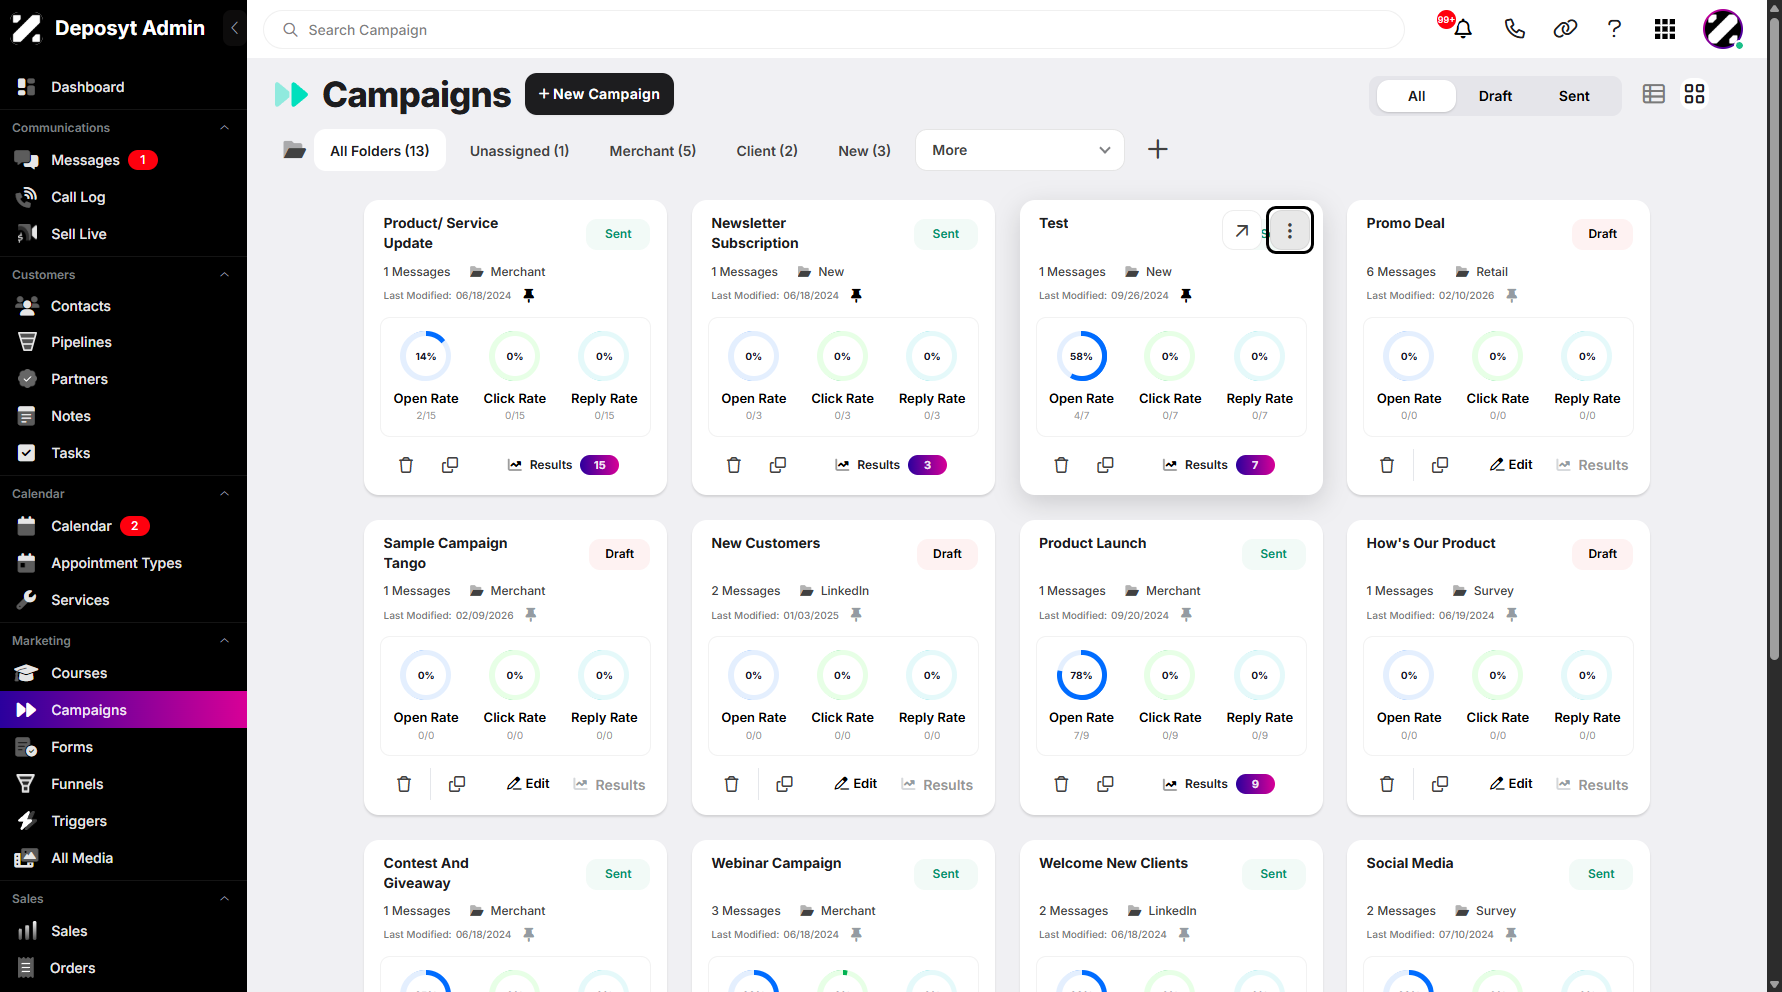Viewport: 1782px width, 992px height.
Task: Toggle pin on New Customers card
Action: [856, 615]
